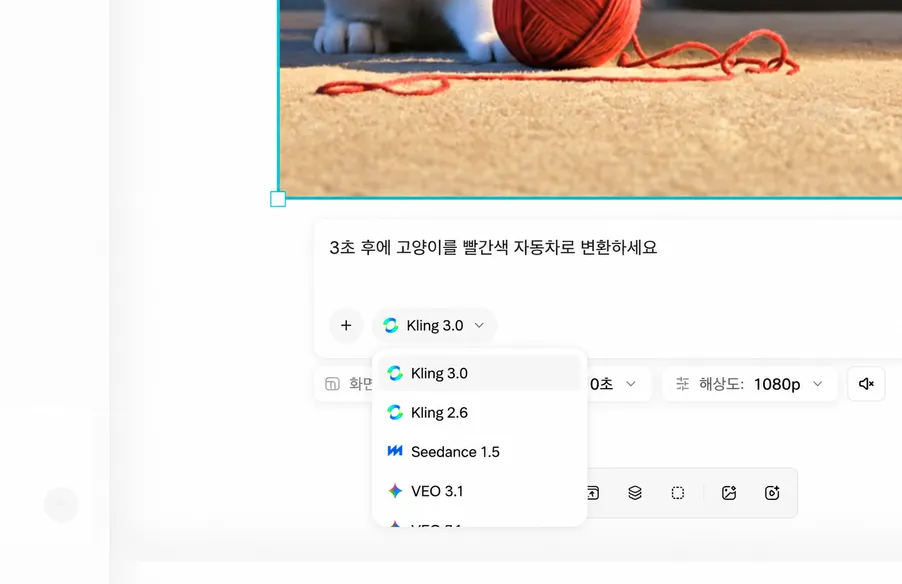
Task: Click the image's corner resize handle
Action: click(278, 199)
